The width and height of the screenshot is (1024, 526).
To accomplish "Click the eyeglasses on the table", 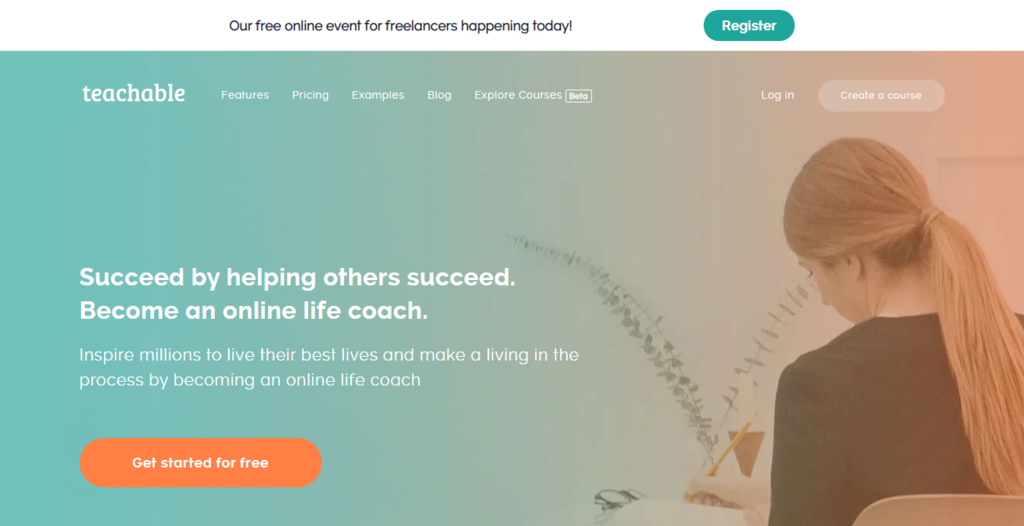I will coord(618,499).
